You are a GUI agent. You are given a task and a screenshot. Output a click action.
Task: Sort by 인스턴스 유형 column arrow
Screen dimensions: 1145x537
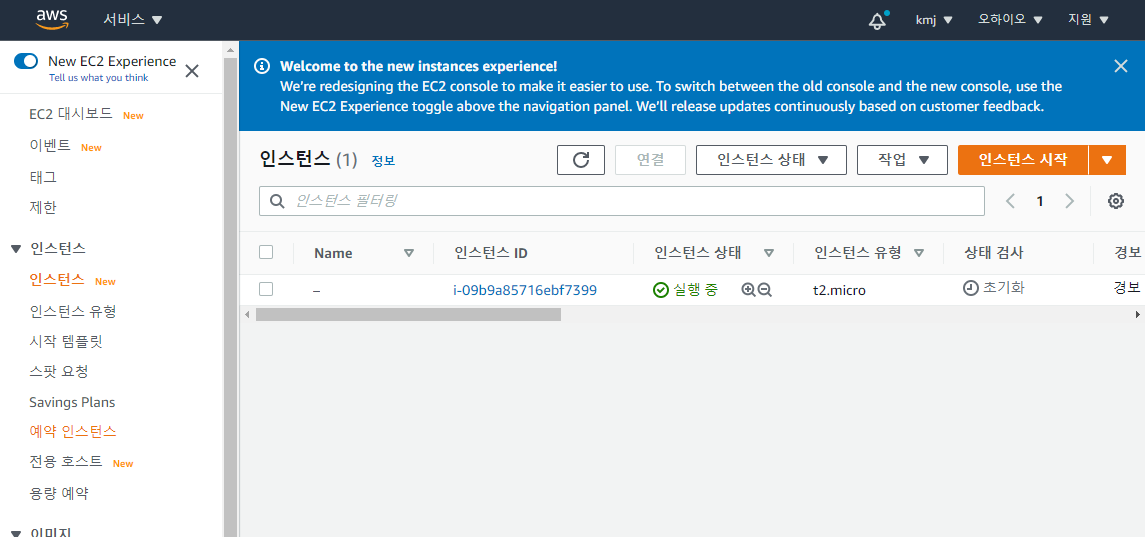[919, 253]
